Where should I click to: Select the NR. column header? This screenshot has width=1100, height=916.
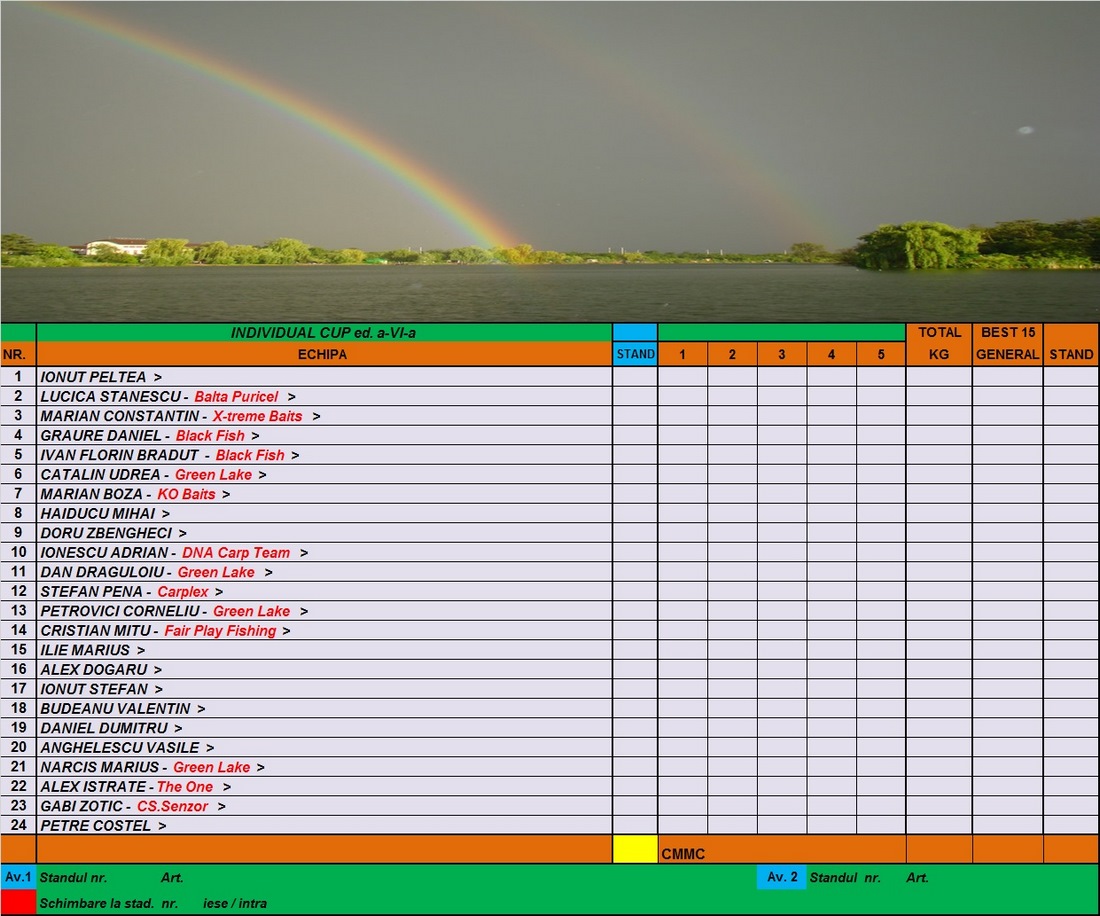coord(17,354)
